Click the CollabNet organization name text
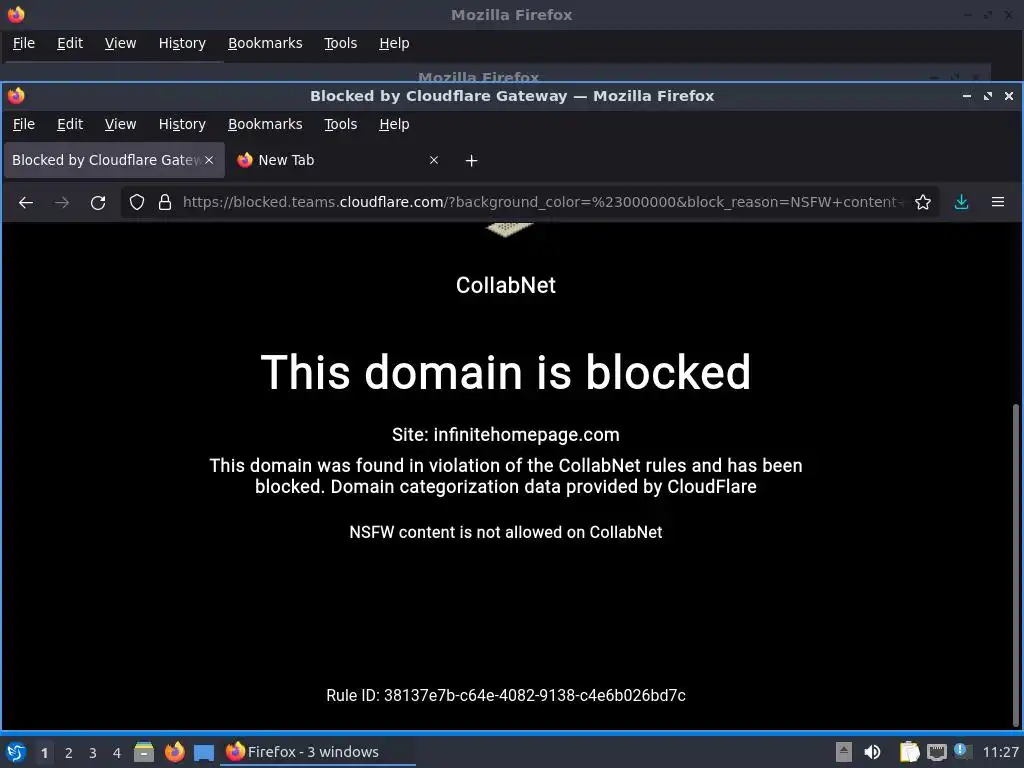 [505, 285]
